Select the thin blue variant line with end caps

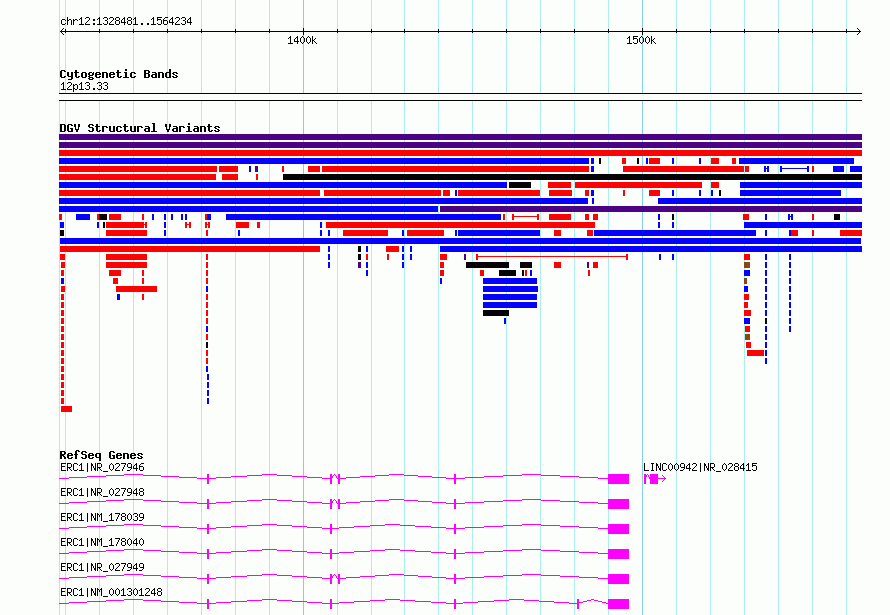click(x=795, y=169)
